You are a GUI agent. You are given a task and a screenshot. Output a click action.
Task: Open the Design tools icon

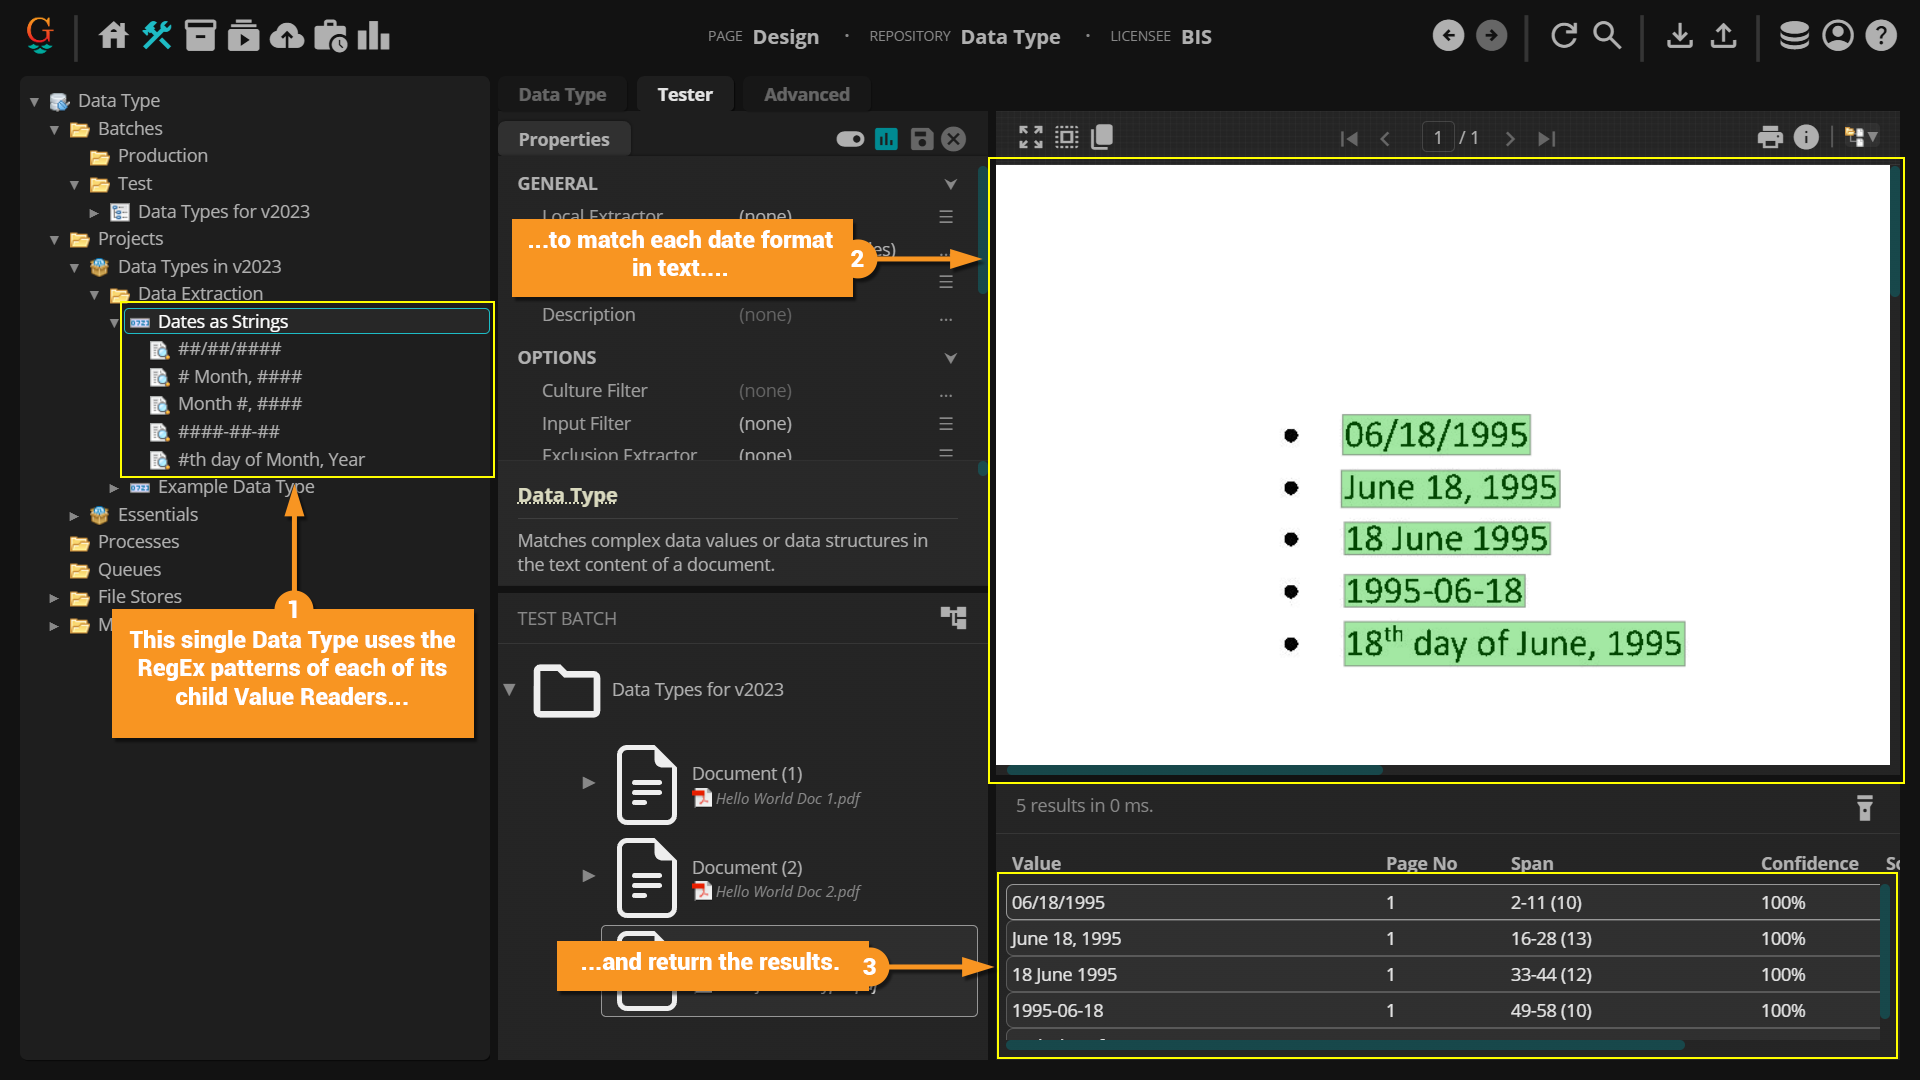coord(157,36)
